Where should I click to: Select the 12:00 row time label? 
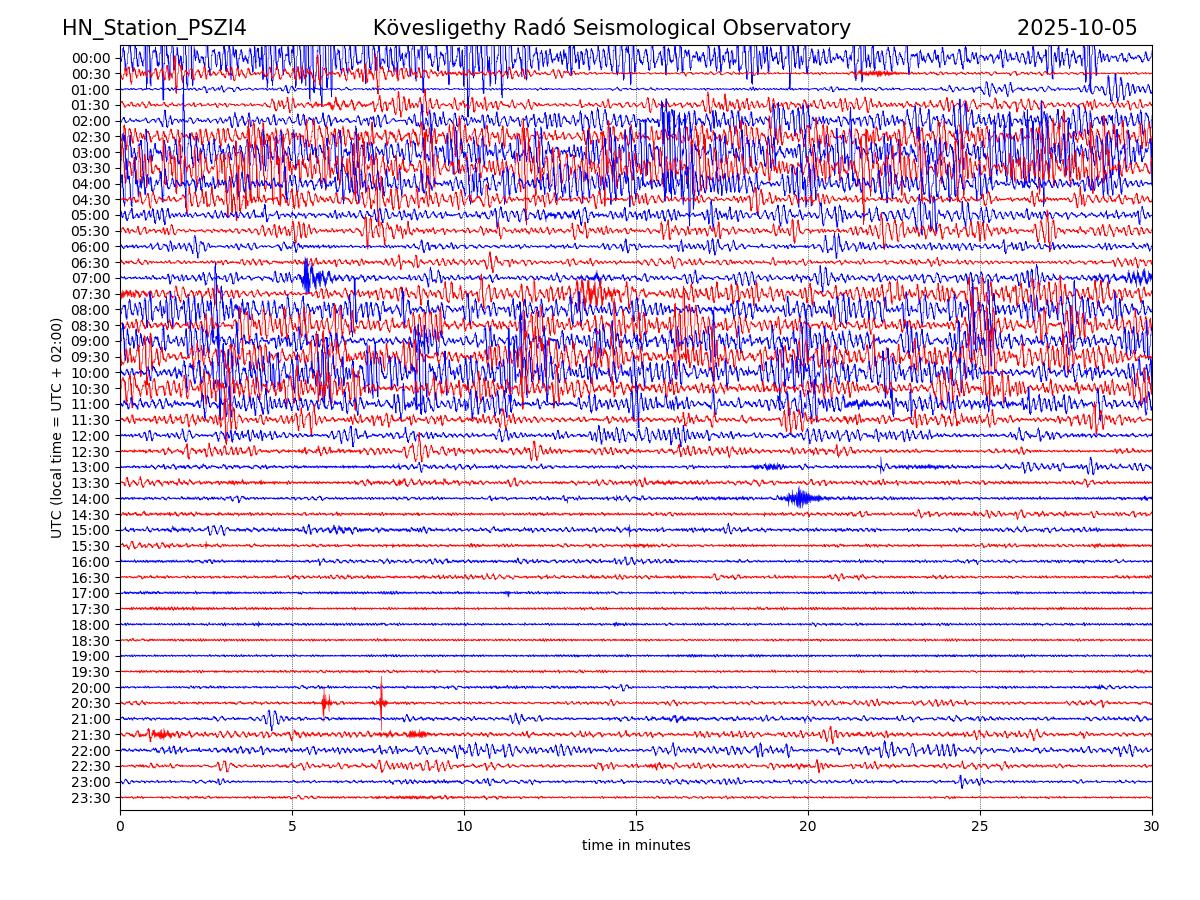coord(90,436)
